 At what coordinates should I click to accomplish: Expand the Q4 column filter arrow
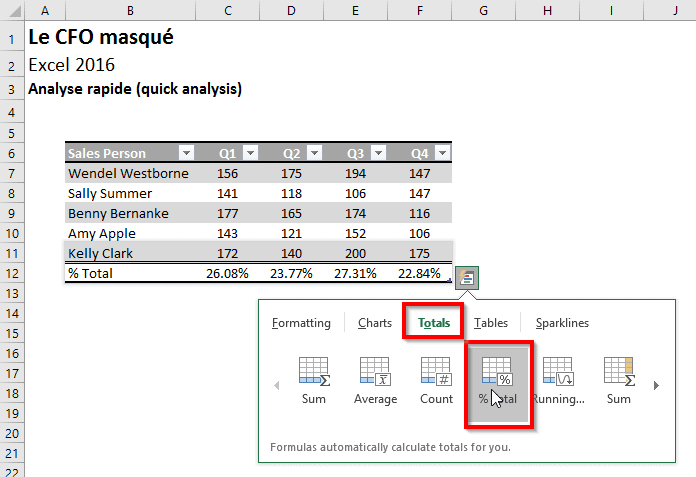tap(441, 153)
